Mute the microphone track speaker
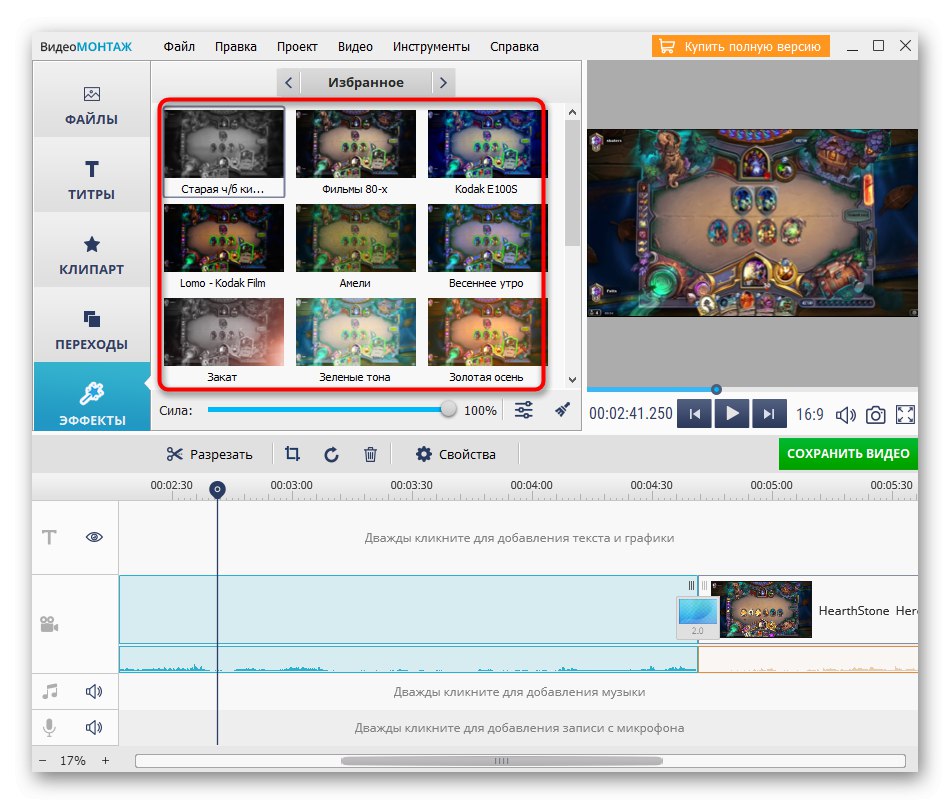950x804 pixels. click(x=94, y=727)
